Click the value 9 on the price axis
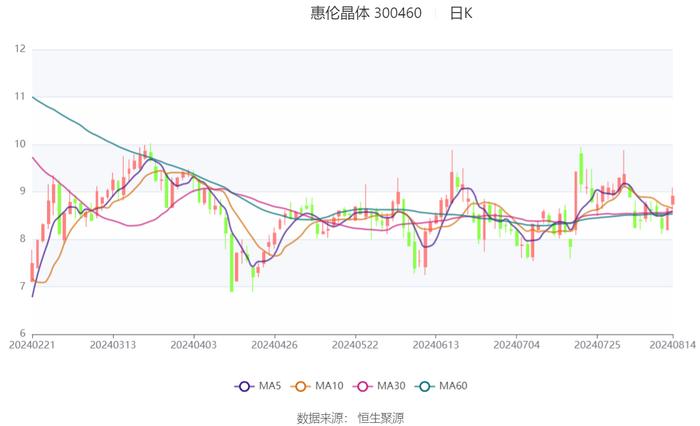 click(x=22, y=191)
